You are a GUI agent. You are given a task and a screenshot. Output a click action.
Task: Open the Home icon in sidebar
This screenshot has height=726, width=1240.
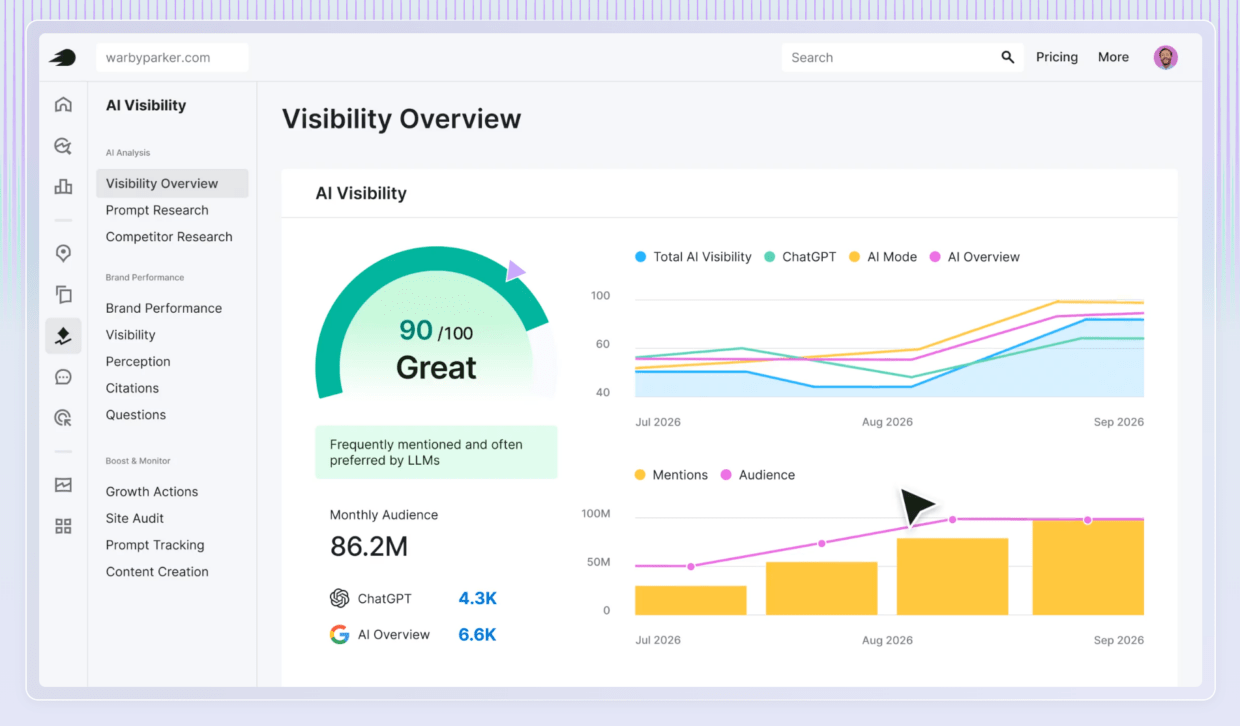click(x=63, y=104)
